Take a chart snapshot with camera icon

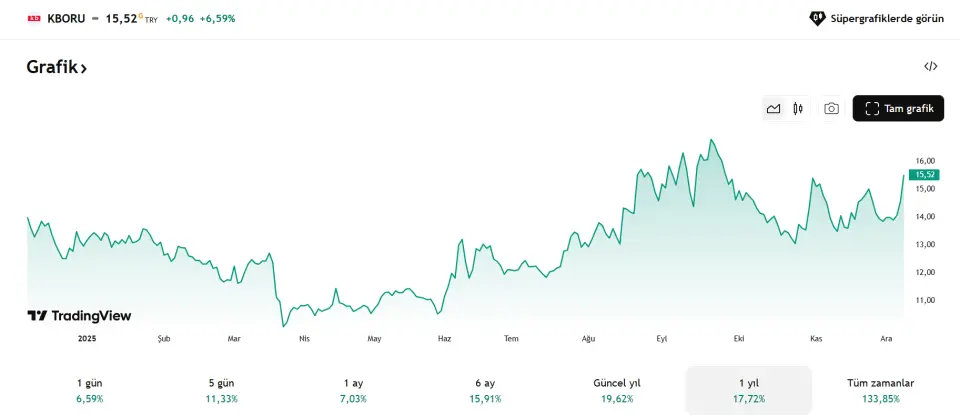pos(831,109)
